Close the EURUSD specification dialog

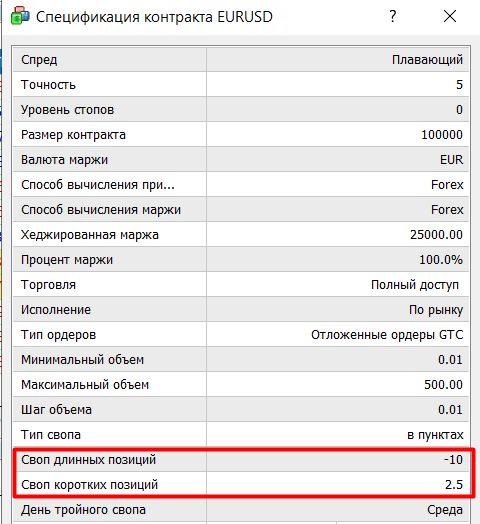450,16
